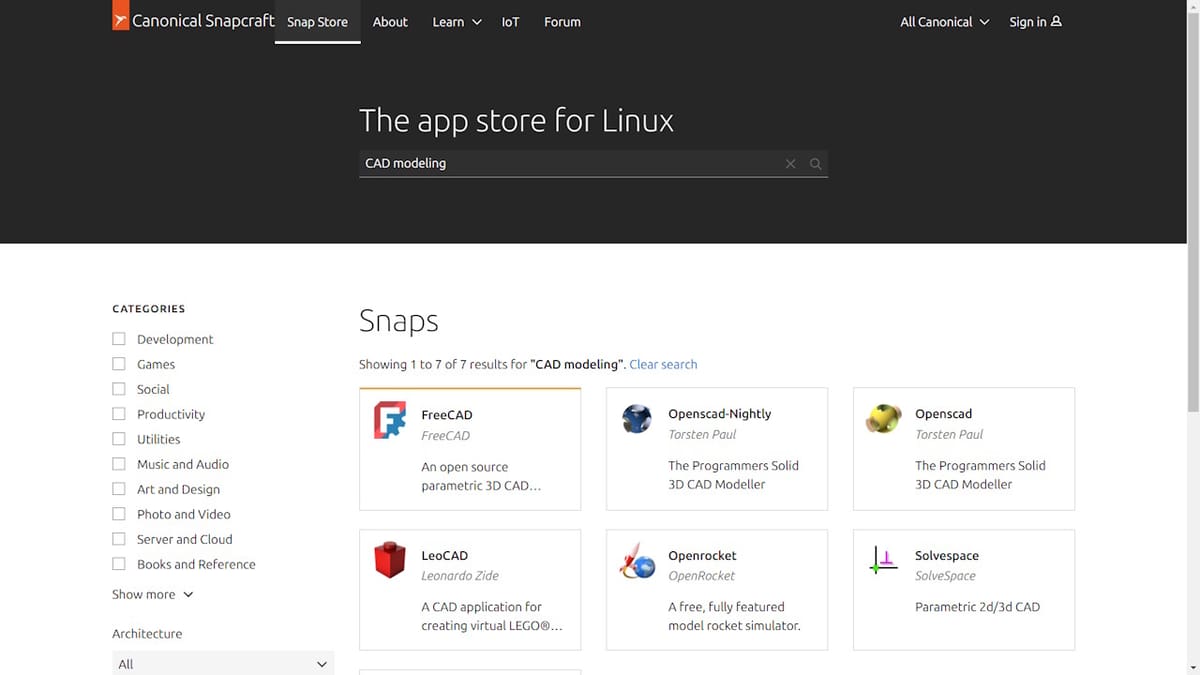Click the Solvespace axes icon
This screenshot has width=1200, height=675.
883,561
